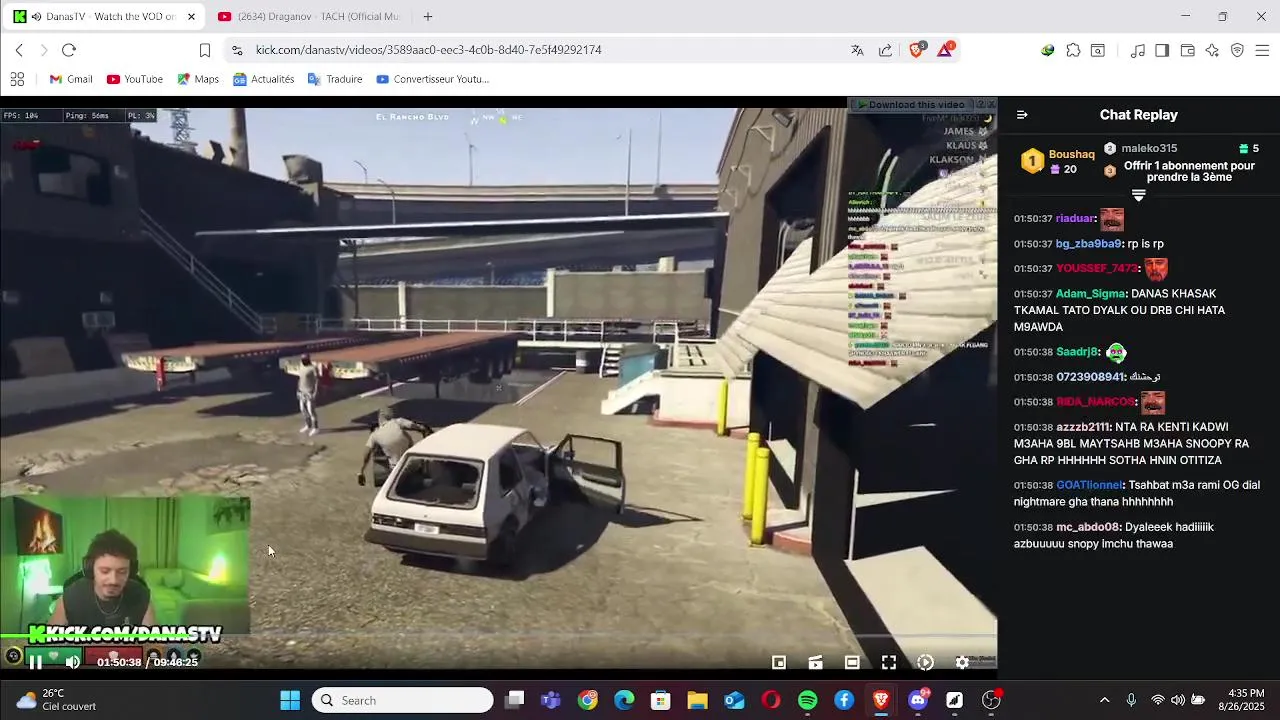Click chat username Saadrj8

1077,352
